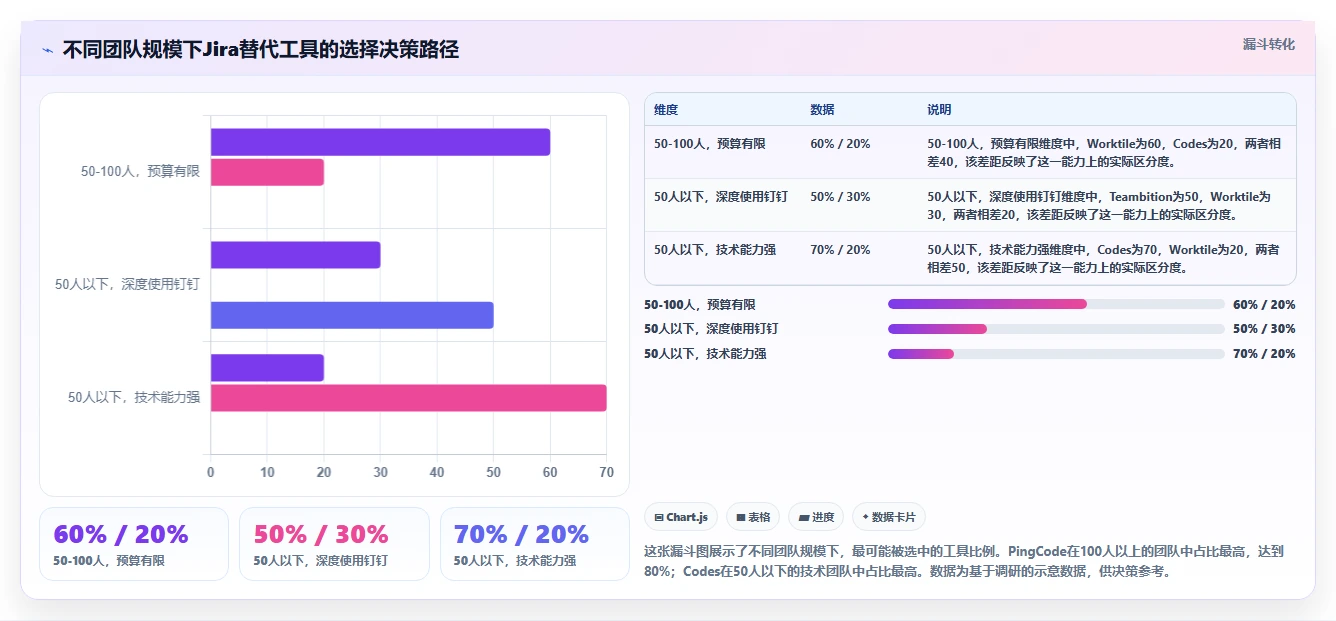Click the x-axis tick label 70
1336x621 pixels.
click(606, 472)
